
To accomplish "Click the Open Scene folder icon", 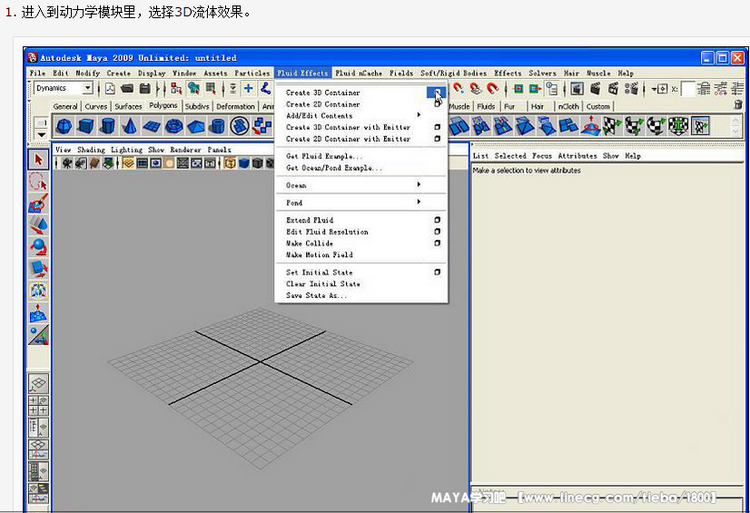I will point(127,88).
